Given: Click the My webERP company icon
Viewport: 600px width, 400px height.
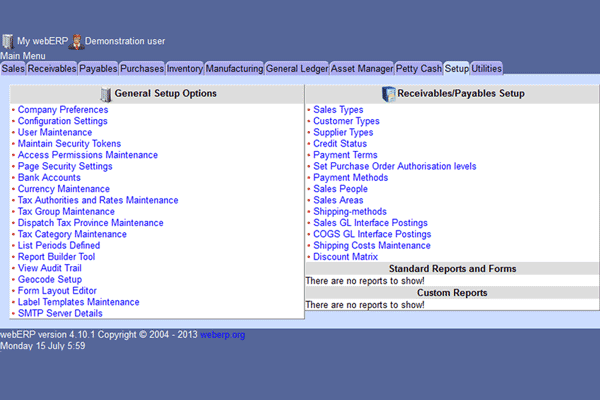Looking at the screenshot, I should click(x=8, y=41).
